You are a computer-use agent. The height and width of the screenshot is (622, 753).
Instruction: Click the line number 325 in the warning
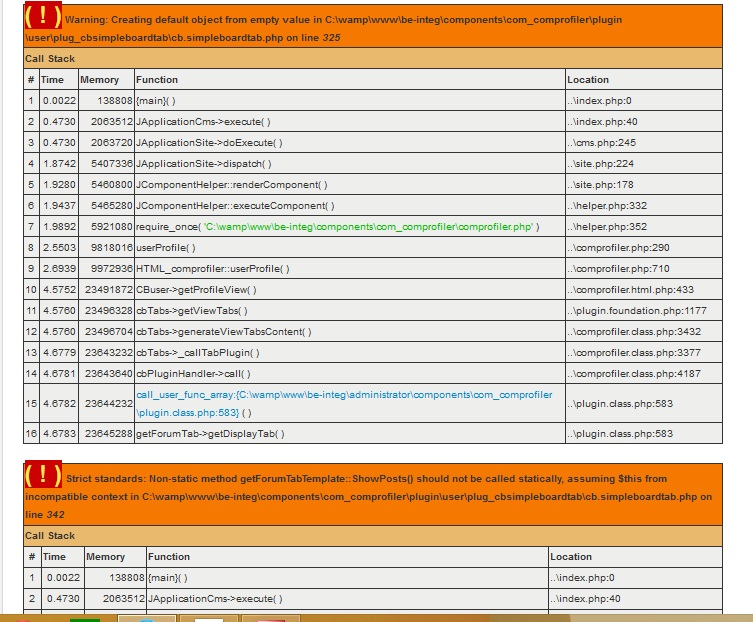click(331, 38)
